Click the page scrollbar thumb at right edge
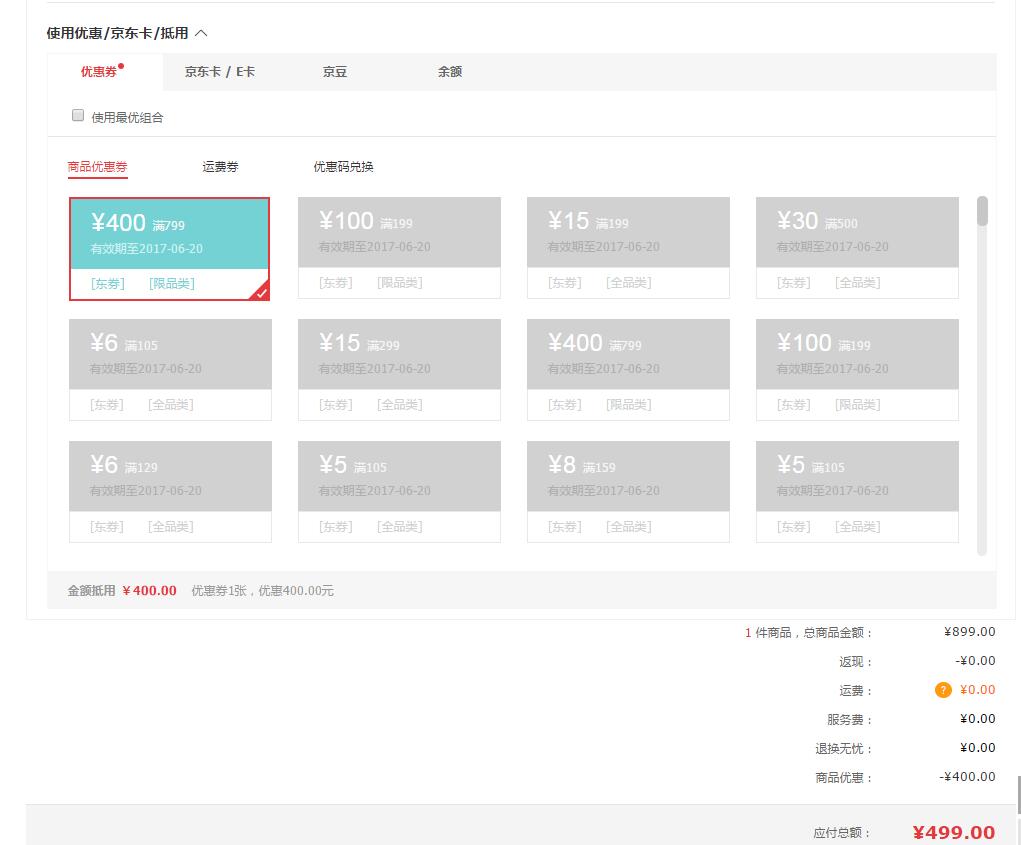1021x845 pixels. click(1019, 794)
